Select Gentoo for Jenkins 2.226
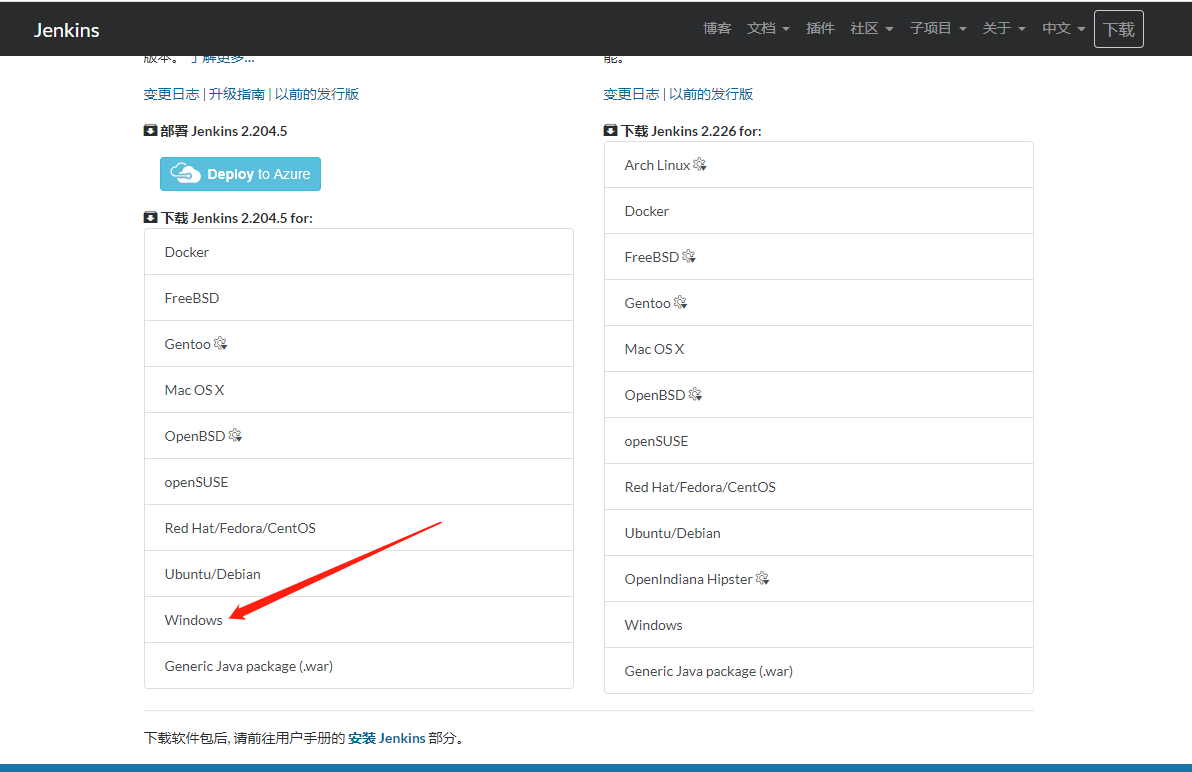Screen dimensions: 1192x772 click(x=819, y=303)
